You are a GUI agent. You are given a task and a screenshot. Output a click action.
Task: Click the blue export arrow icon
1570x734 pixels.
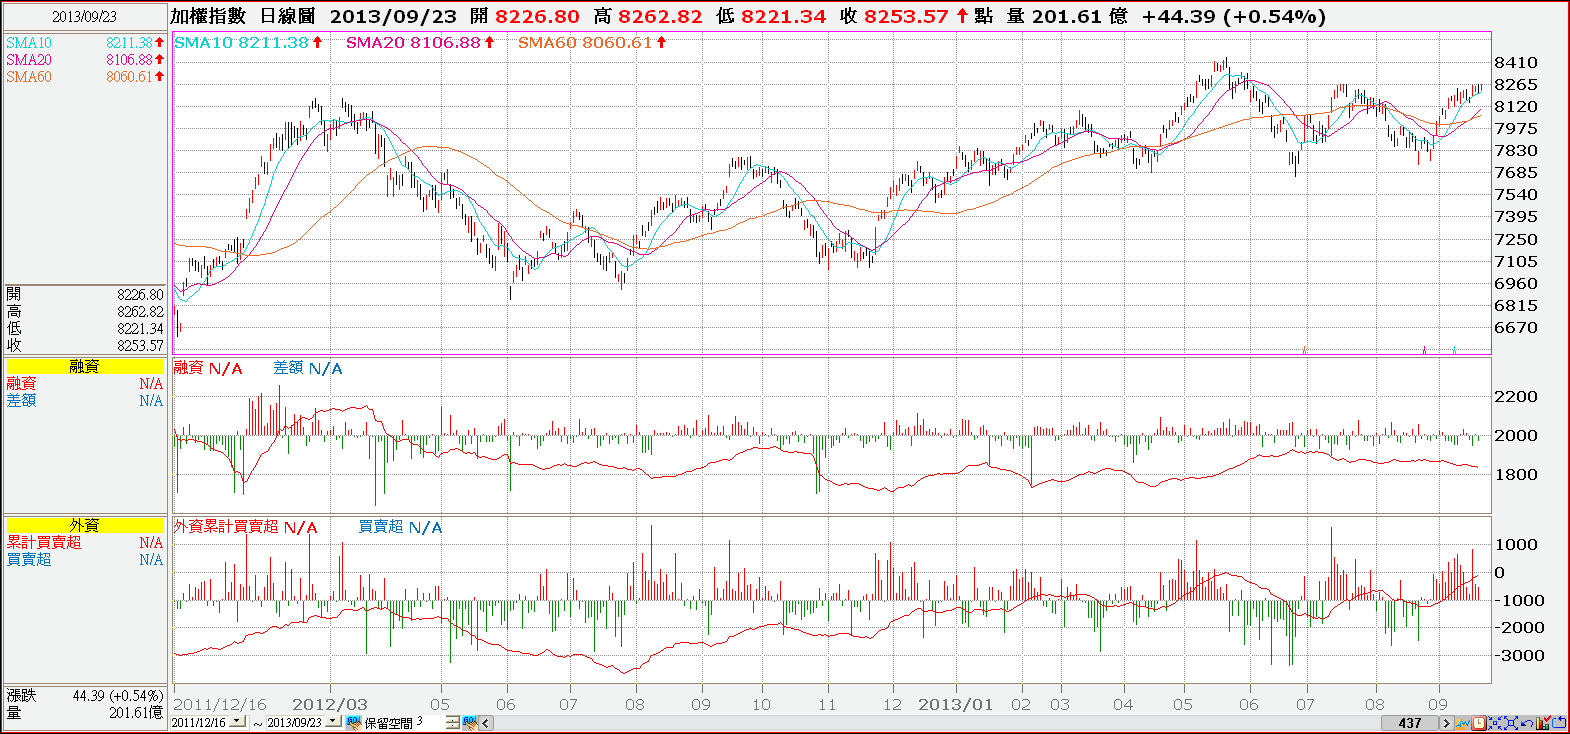1558,722
